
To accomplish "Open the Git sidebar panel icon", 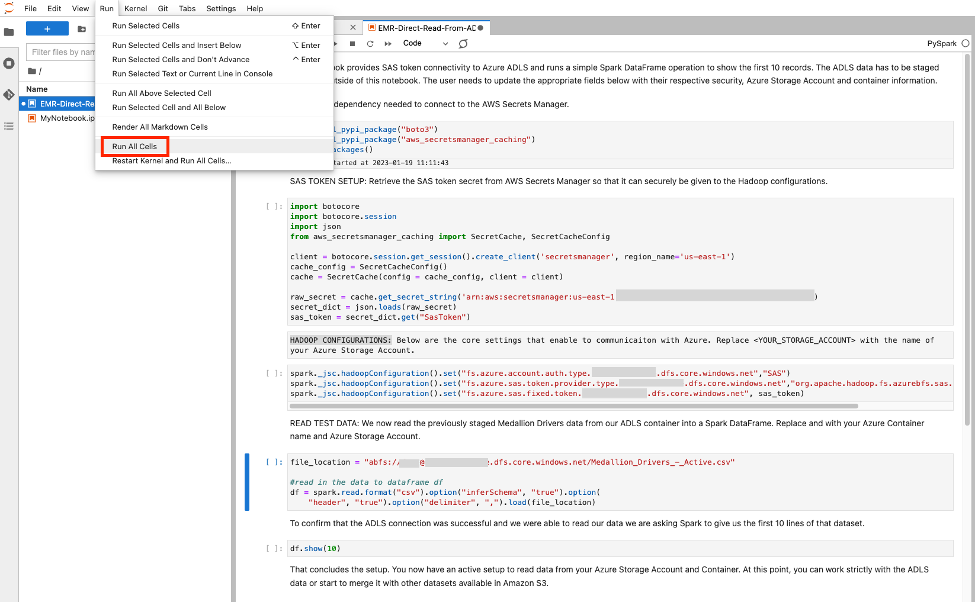I will (9, 94).
